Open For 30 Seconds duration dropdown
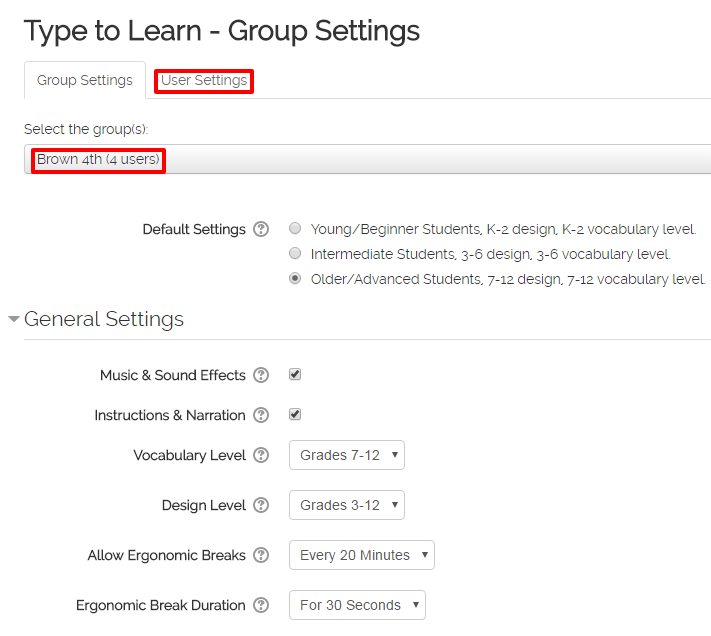711x636 pixels. coord(357,605)
